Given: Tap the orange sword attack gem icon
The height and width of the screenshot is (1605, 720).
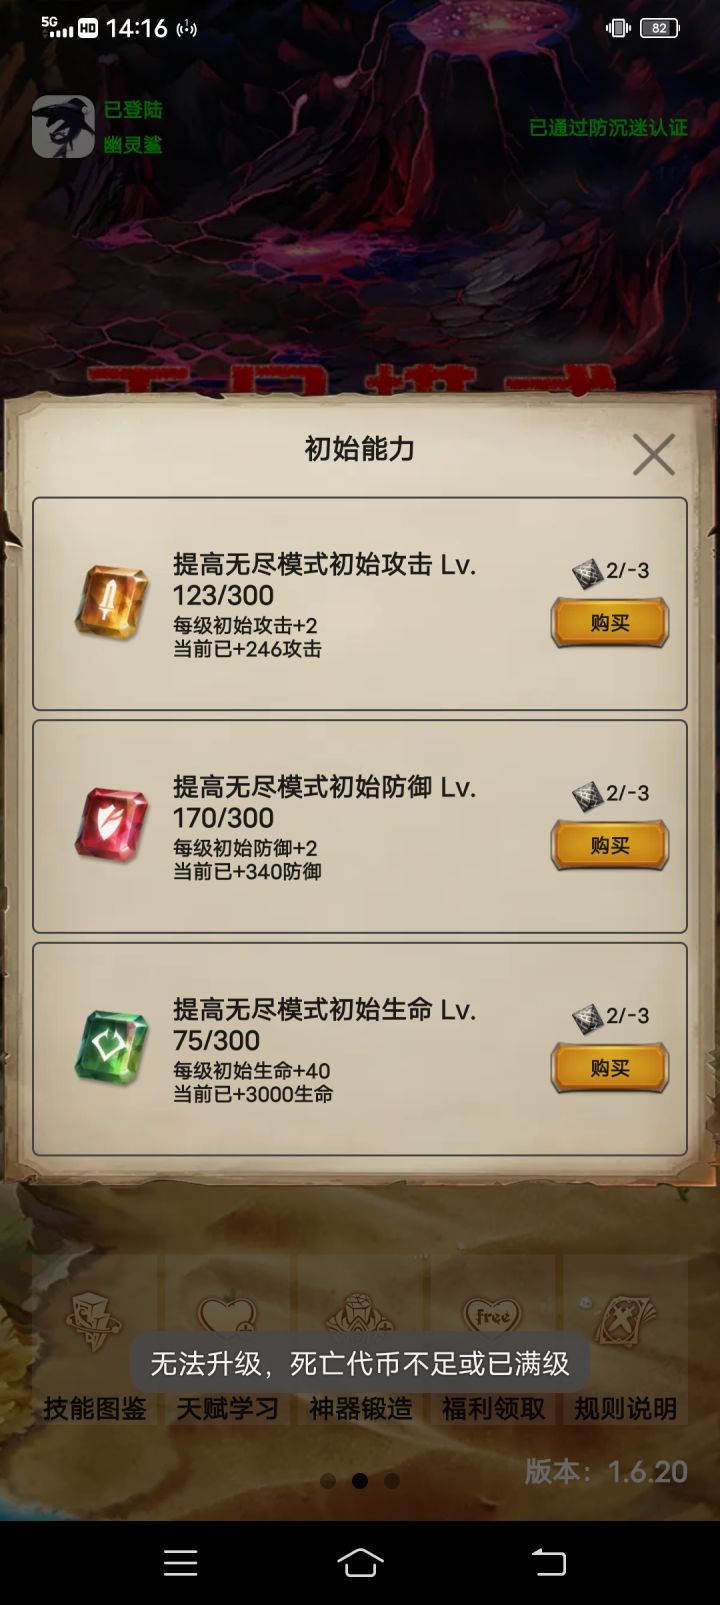Looking at the screenshot, I should coord(111,603).
